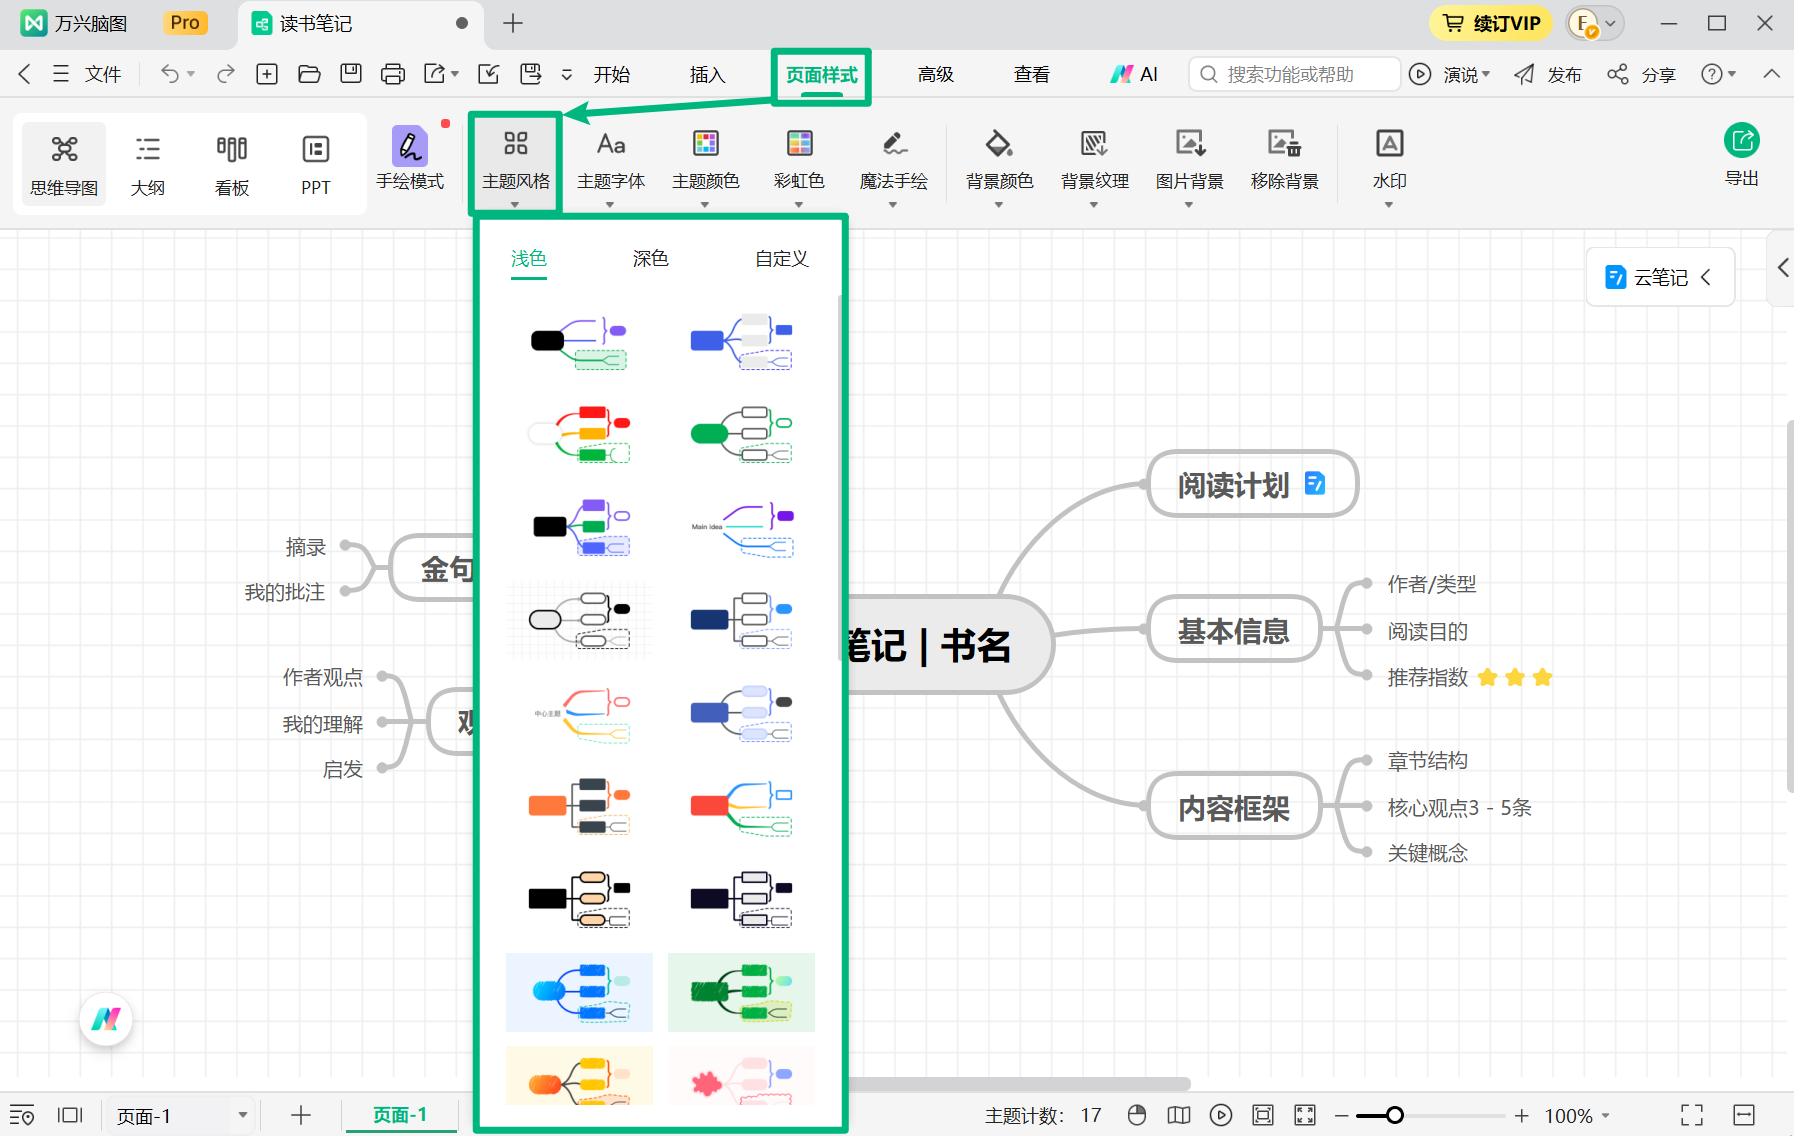Select the 深色 dark themes tab
Image resolution: width=1794 pixels, height=1136 pixels.
click(651, 259)
